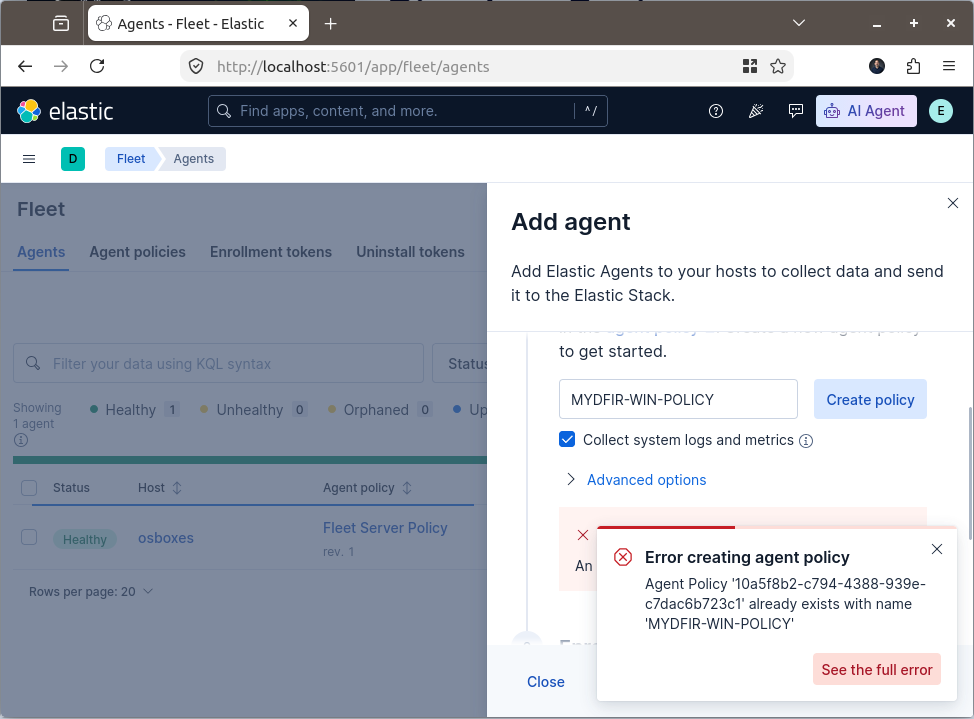Open the Fleet Server Policy link

click(x=385, y=528)
